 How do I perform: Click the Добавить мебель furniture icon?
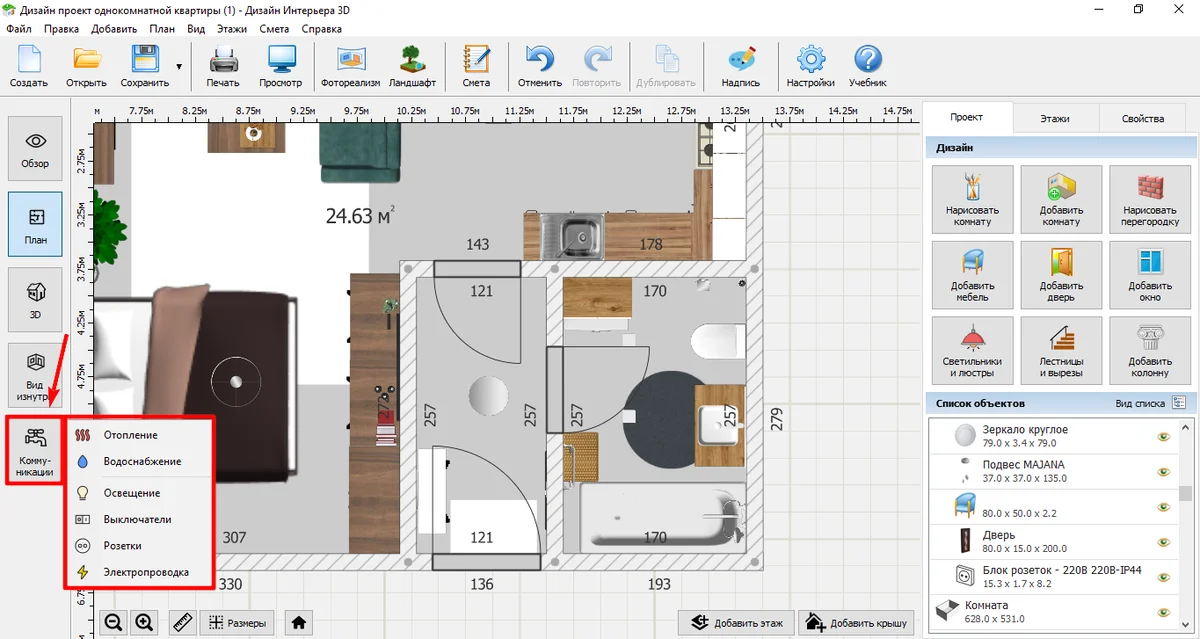(972, 275)
